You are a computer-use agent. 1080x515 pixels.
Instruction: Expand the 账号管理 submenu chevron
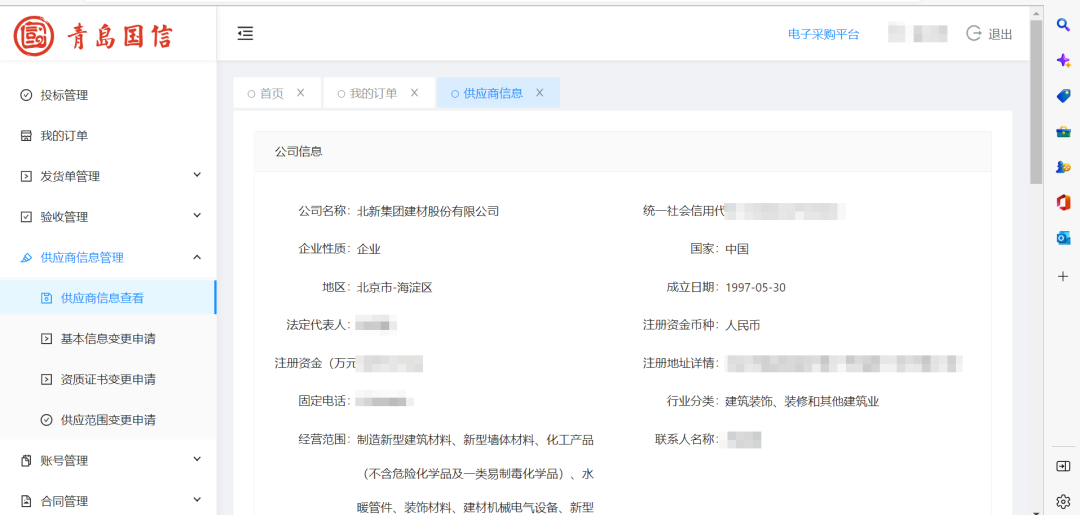point(197,459)
